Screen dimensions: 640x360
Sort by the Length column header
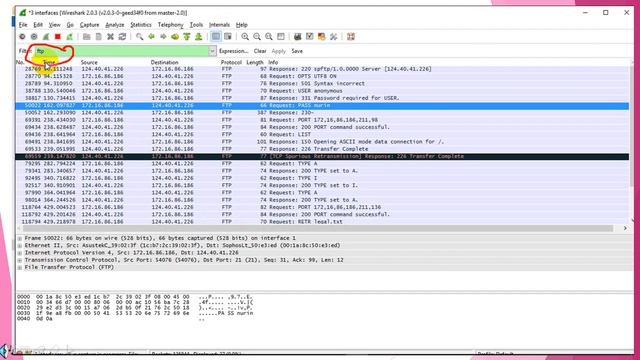[255, 62]
